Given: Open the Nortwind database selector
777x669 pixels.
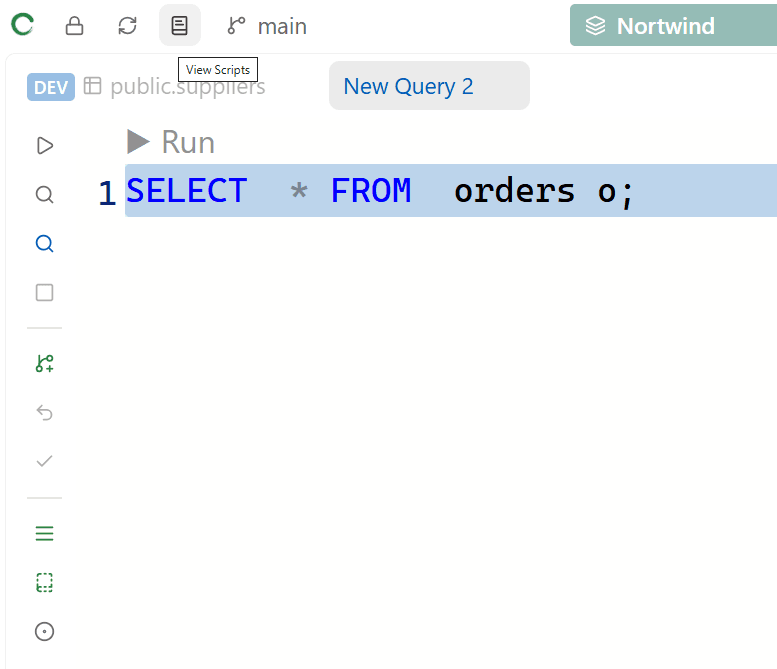Looking at the screenshot, I should pyautogui.click(x=673, y=25).
